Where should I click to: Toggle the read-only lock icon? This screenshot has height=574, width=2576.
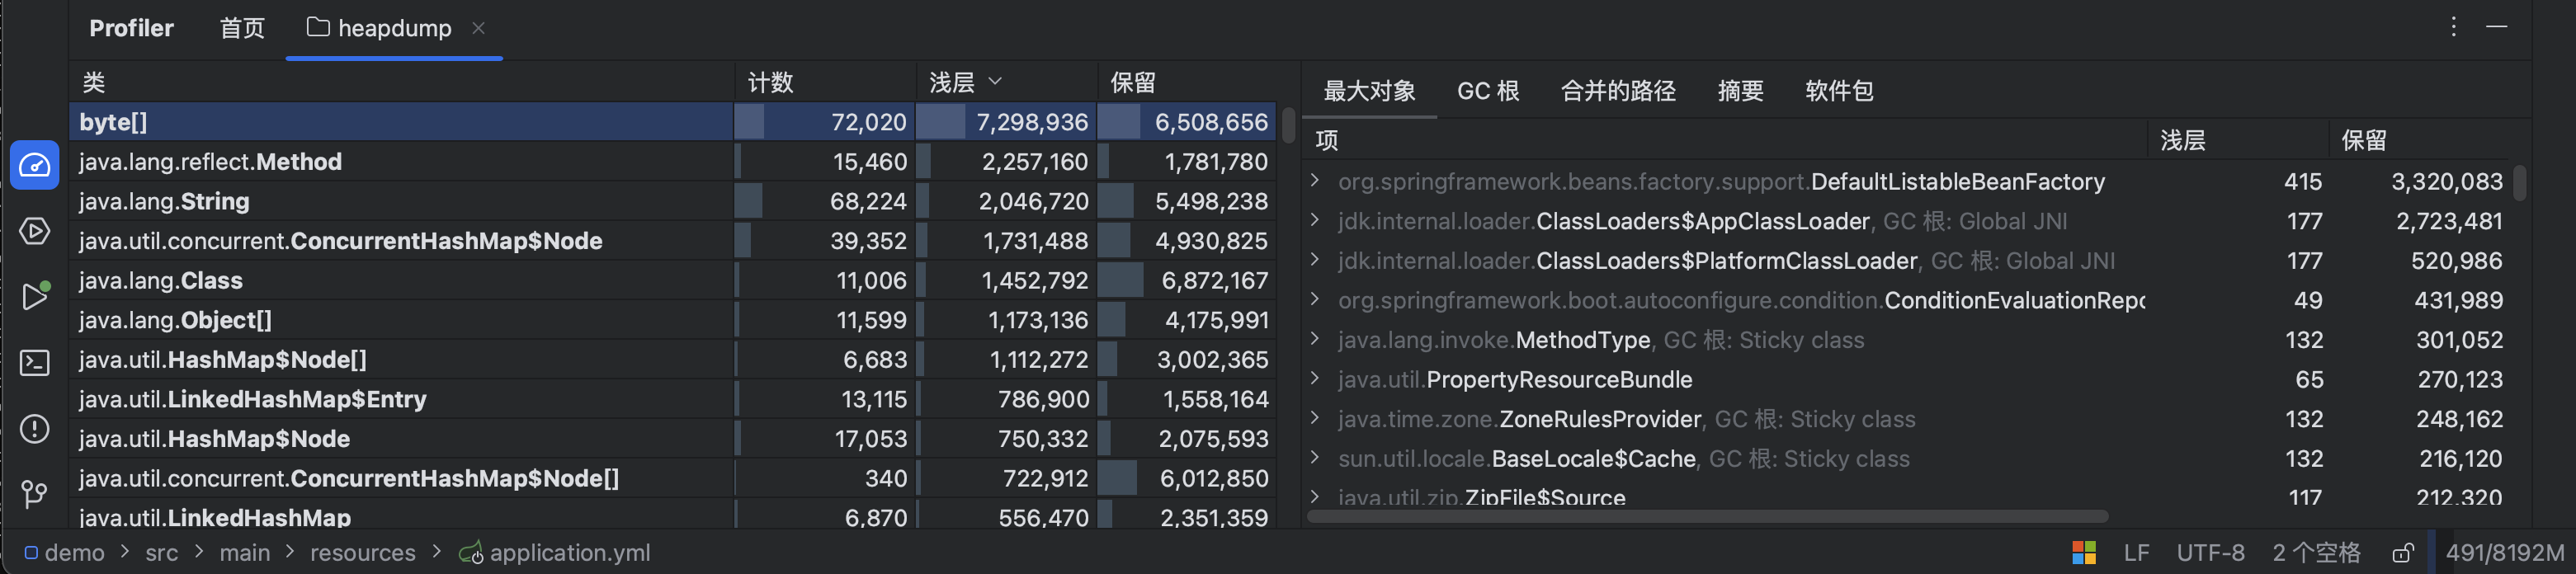[2402, 553]
